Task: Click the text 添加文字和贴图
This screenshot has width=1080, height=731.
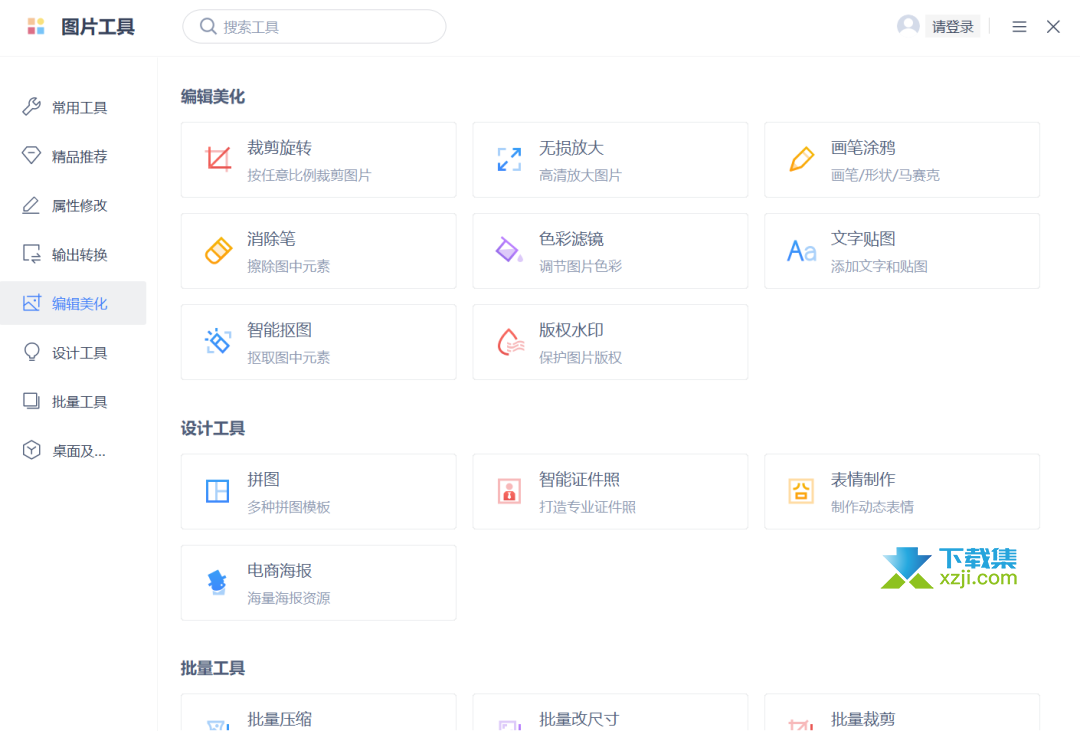Action: (x=879, y=266)
